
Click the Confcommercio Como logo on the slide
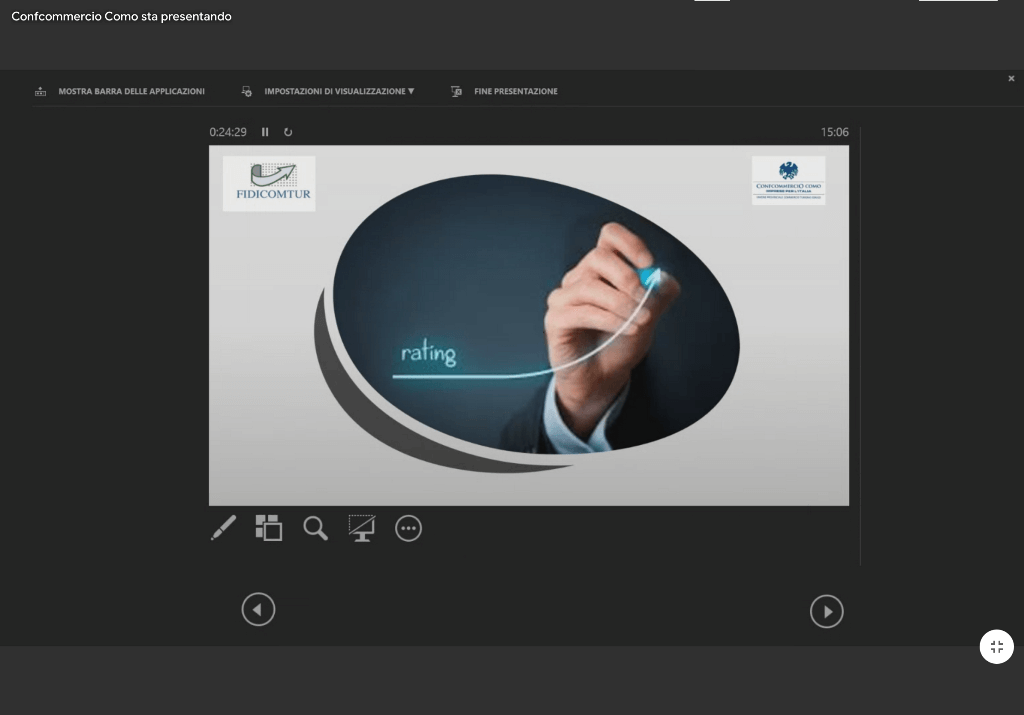pos(788,180)
